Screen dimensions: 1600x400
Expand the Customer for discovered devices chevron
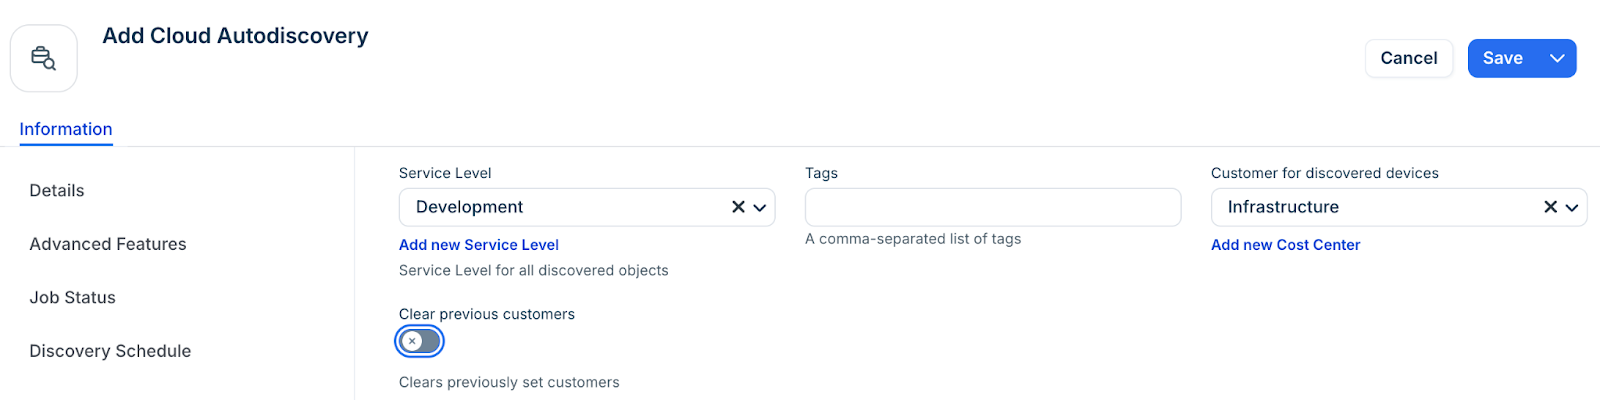pyautogui.click(x=1572, y=207)
